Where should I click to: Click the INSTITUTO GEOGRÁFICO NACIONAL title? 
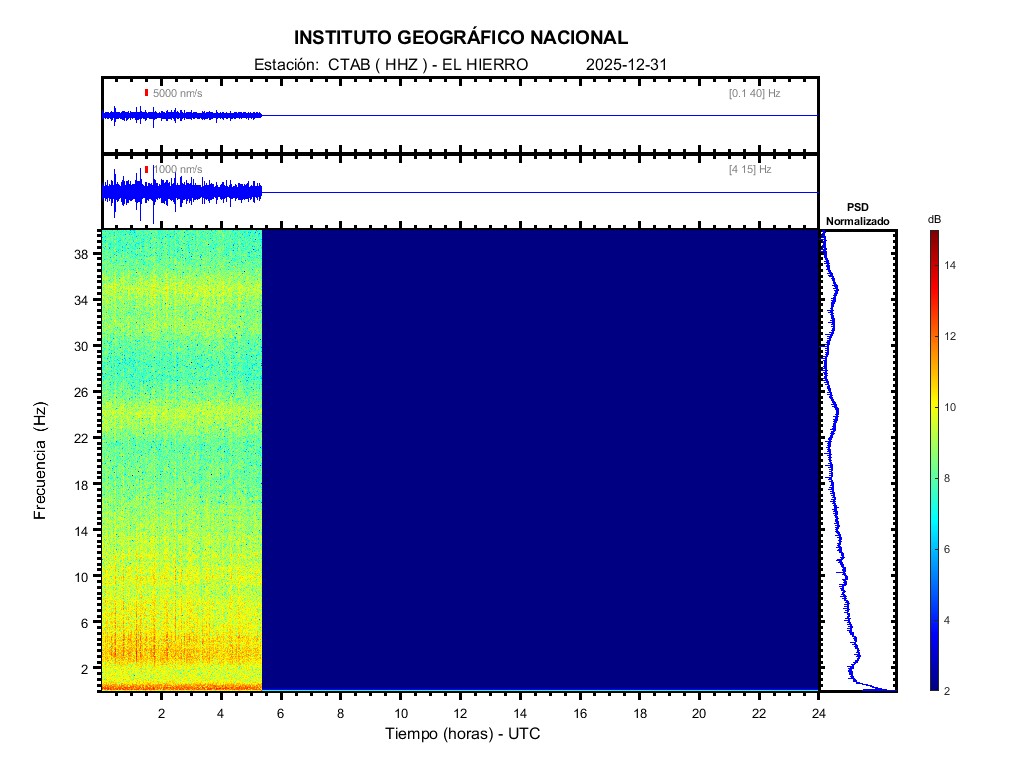tap(461, 38)
